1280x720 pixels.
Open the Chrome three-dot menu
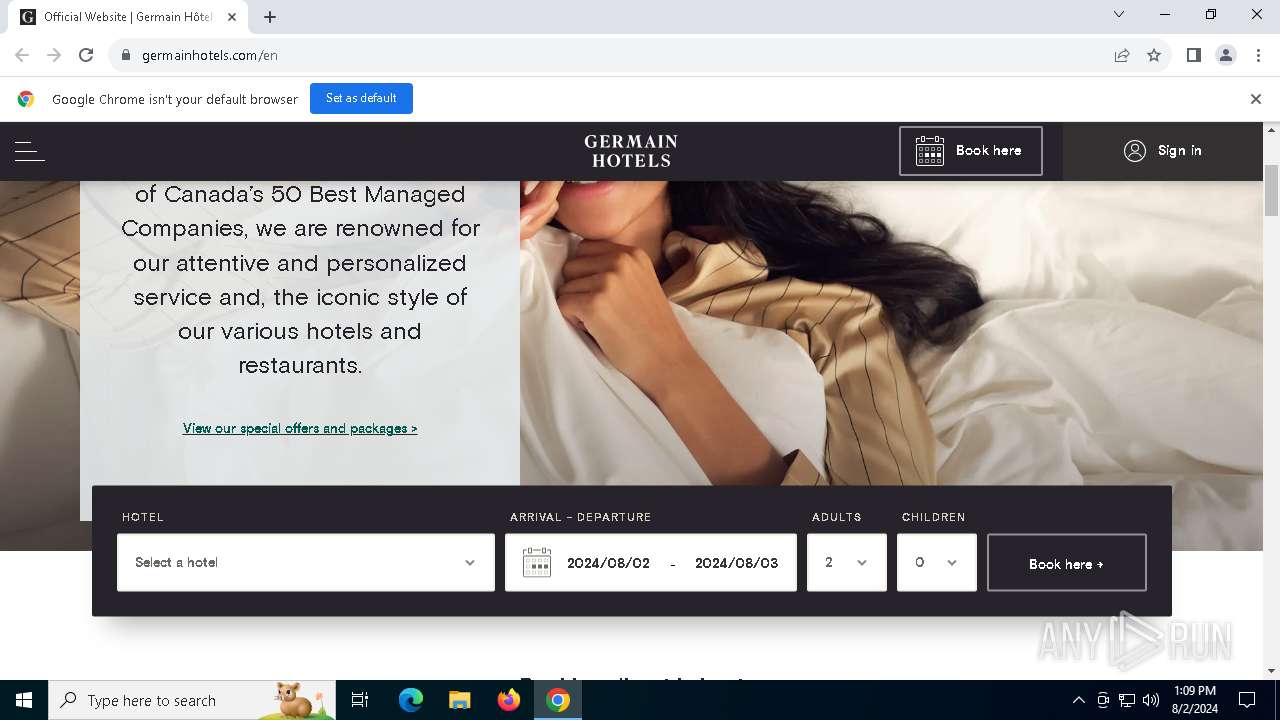[x=1258, y=55]
